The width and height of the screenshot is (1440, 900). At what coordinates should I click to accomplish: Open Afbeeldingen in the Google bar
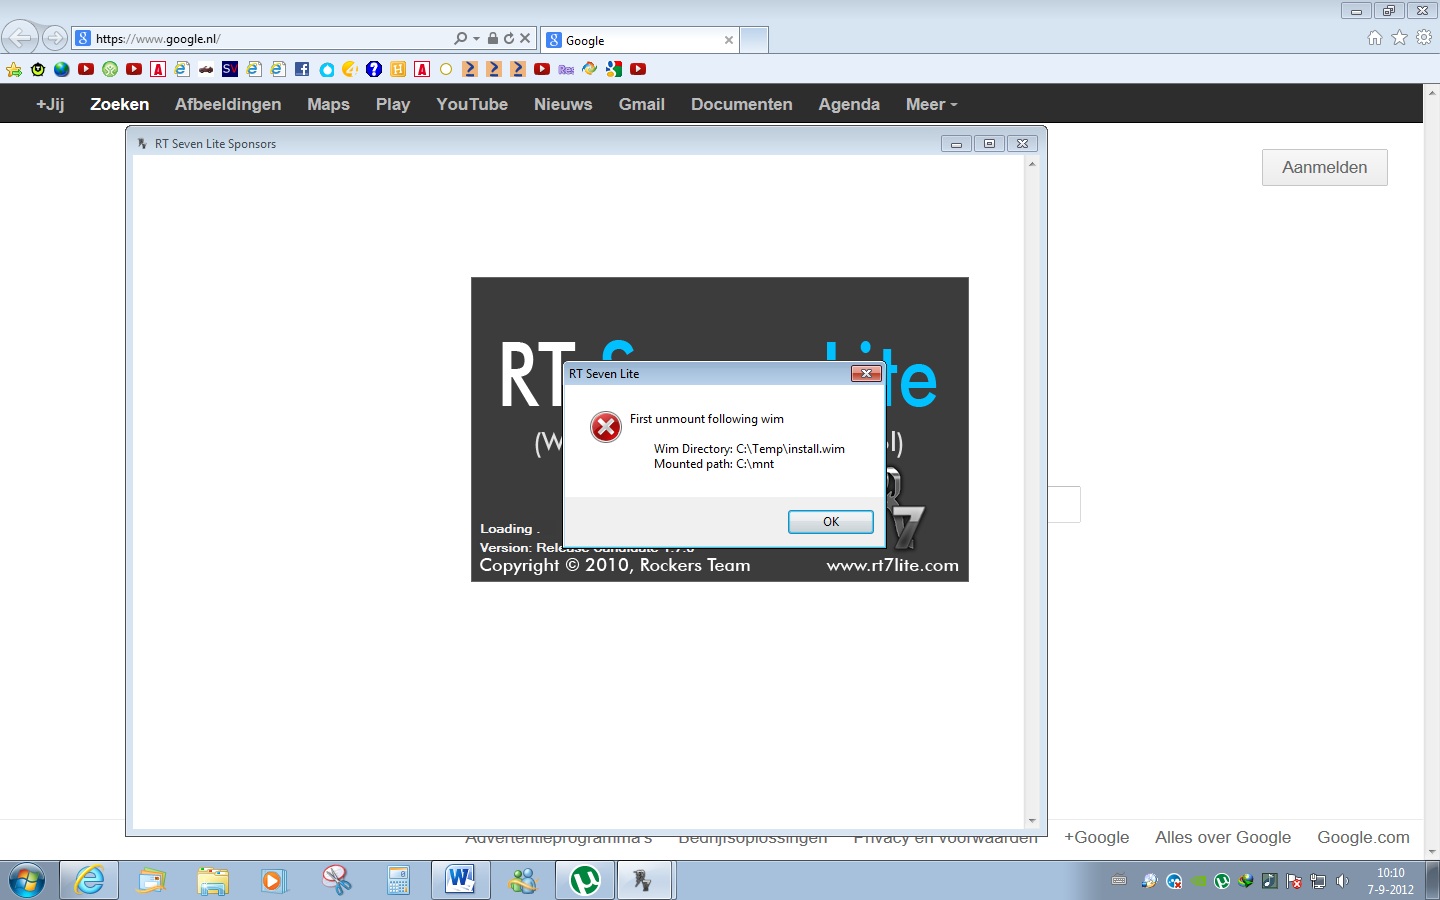click(x=228, y=104)
